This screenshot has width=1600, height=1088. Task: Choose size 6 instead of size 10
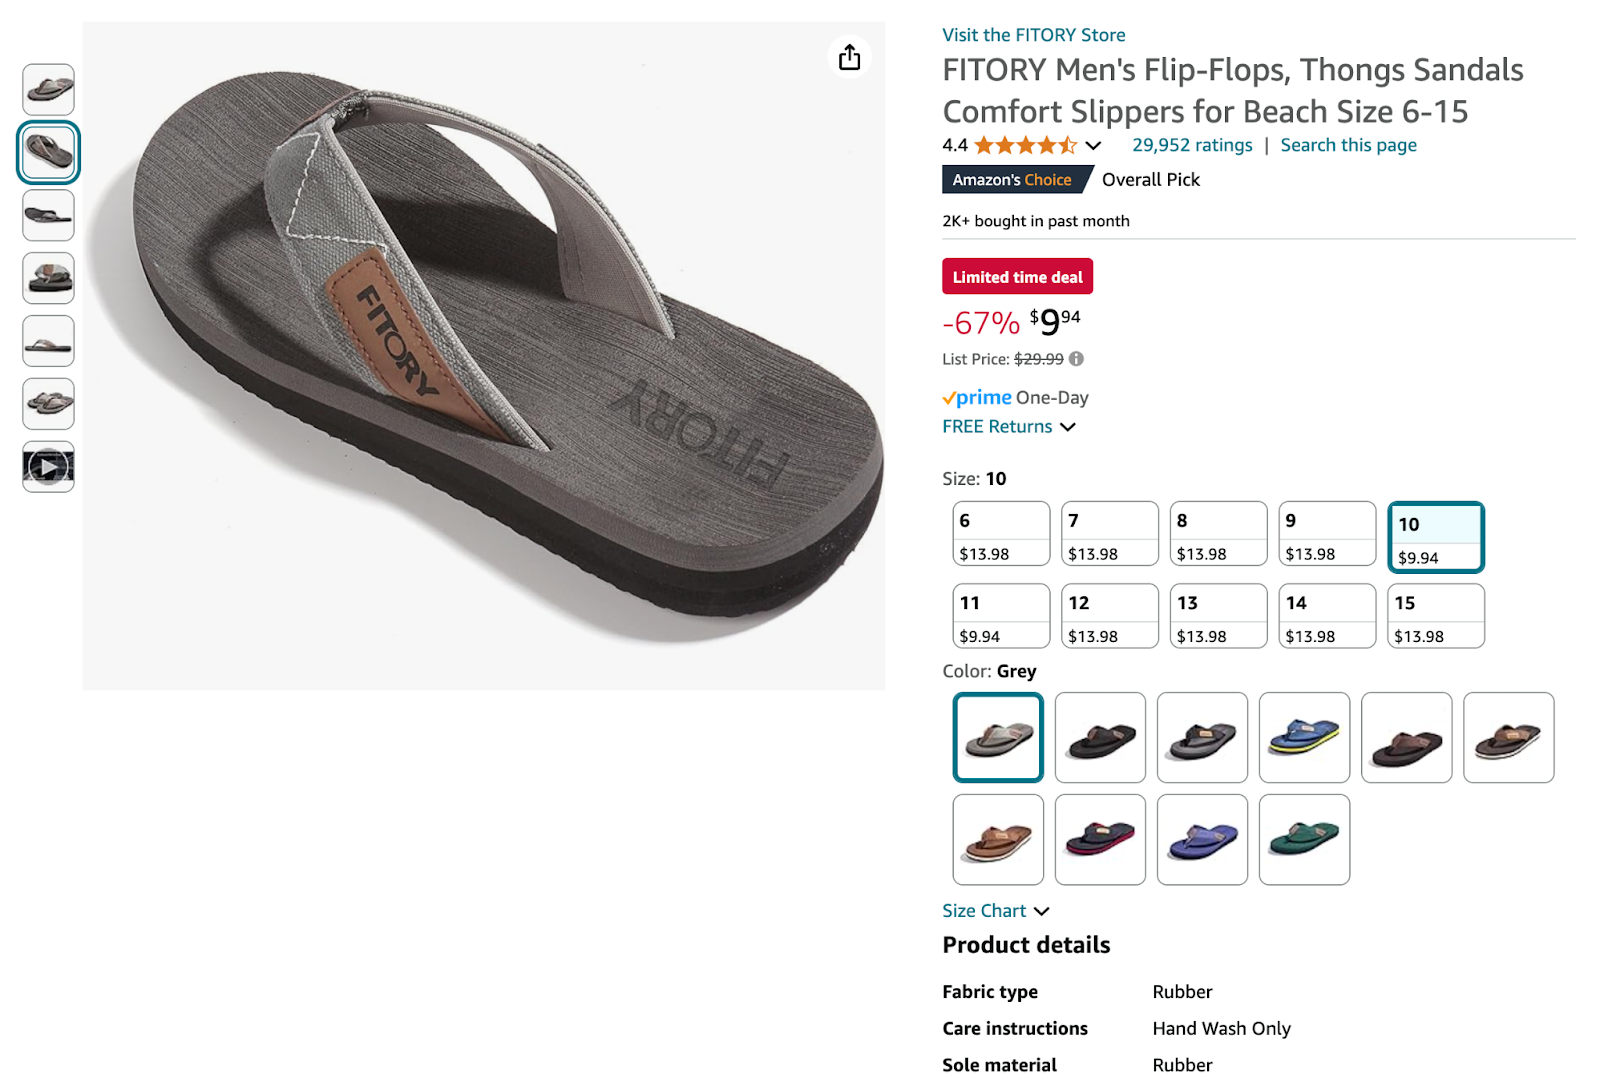[1000, 533]
